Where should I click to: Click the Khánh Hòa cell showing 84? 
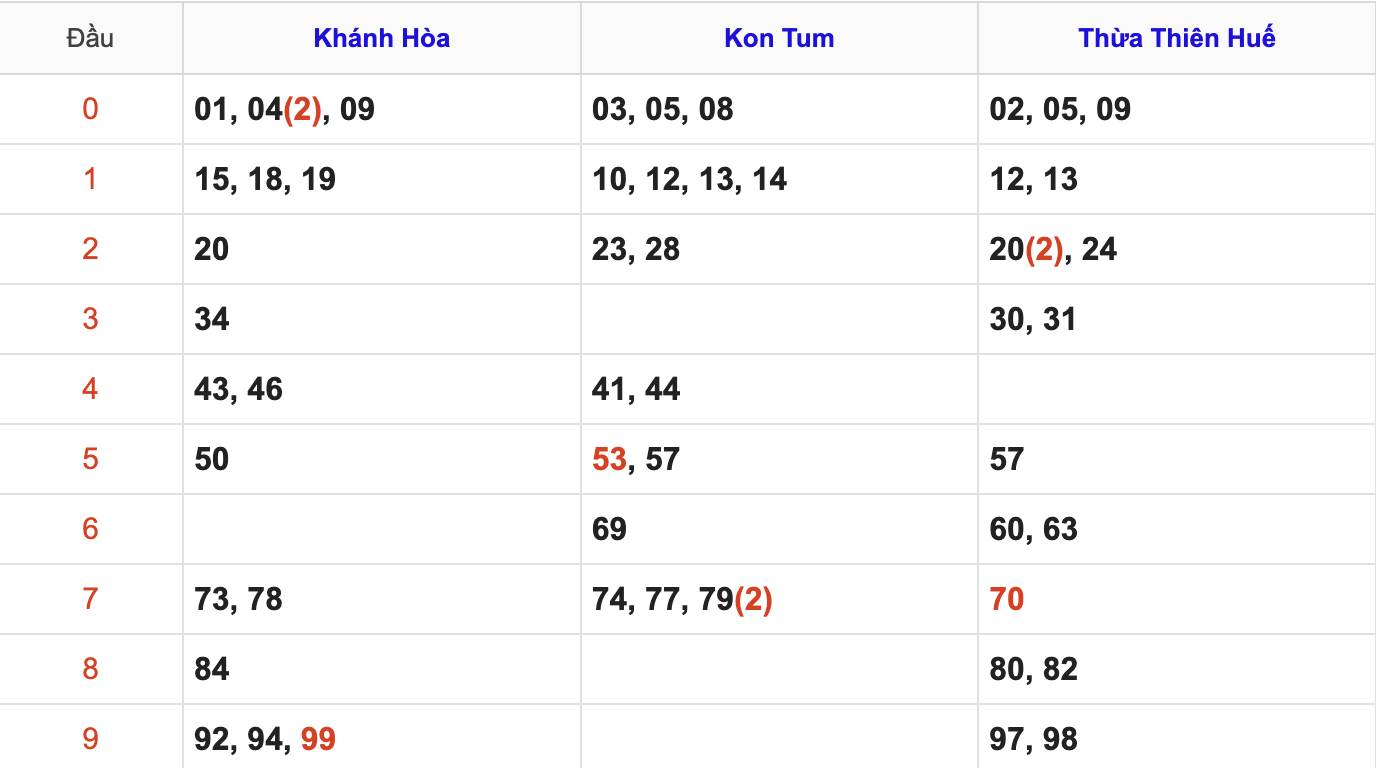(382, 669)
